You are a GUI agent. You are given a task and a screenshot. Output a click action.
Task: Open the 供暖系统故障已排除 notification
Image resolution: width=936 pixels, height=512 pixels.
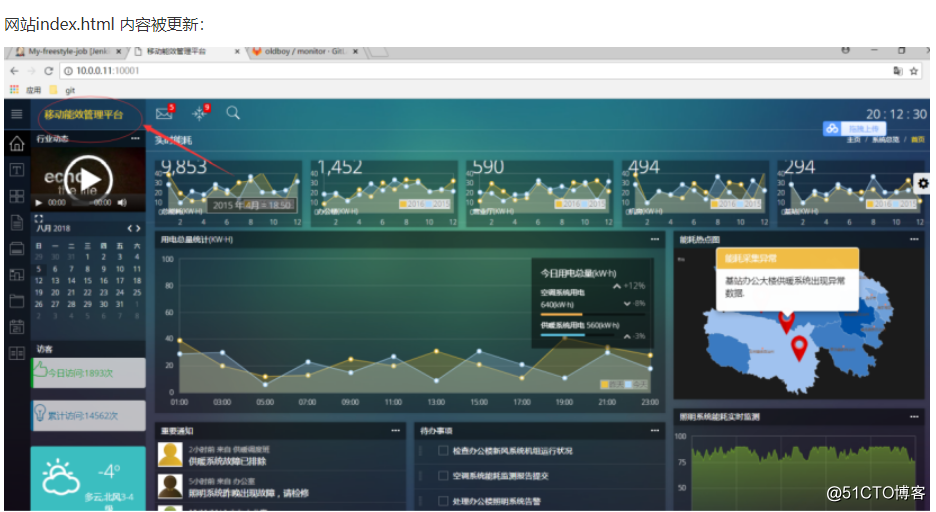click(227, 461)
